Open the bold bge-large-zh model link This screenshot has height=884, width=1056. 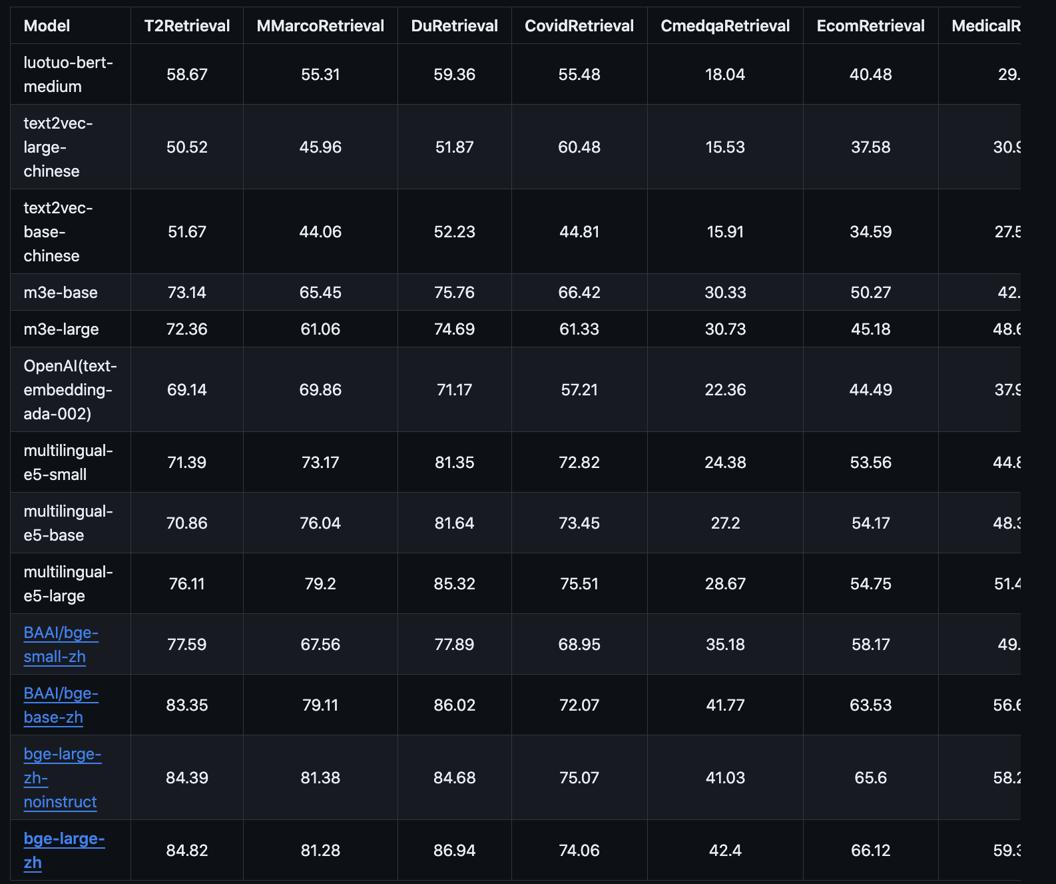coord(64,850)
